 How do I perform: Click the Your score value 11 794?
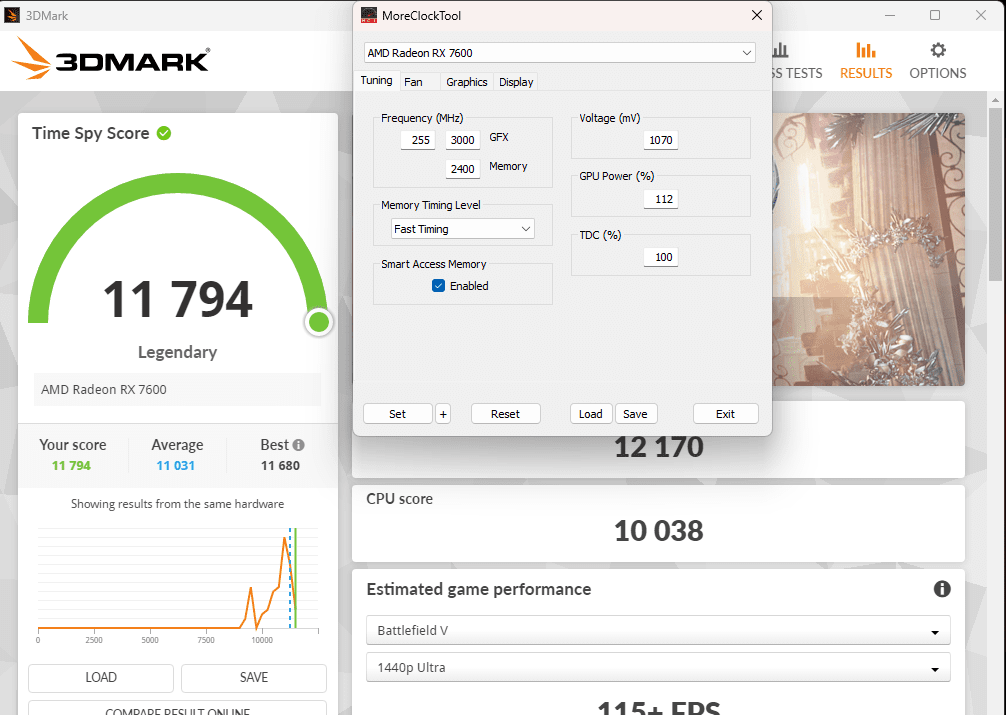(x=71, y=465)
